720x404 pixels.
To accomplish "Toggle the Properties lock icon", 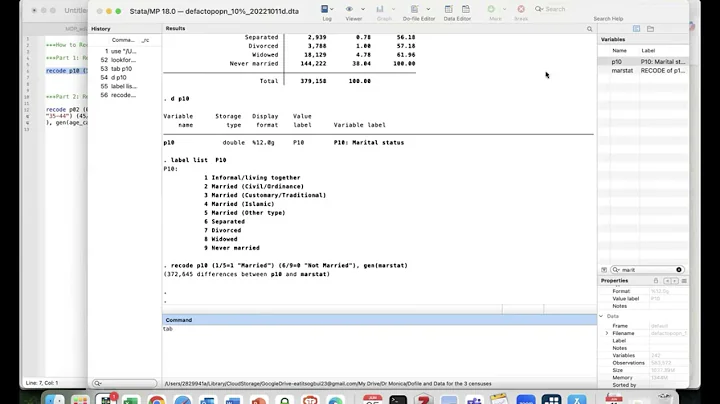I will (x=656, y=281).
